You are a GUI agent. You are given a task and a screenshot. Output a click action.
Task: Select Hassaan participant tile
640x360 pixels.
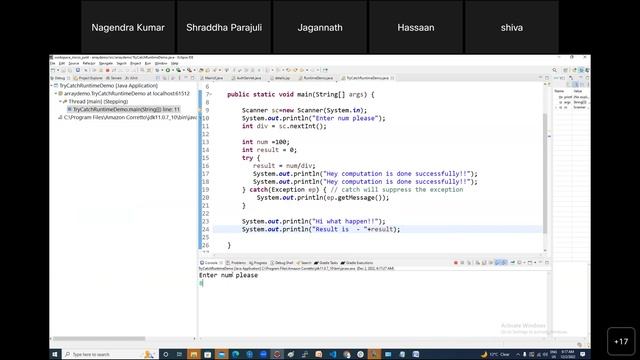tap(416, 27)
